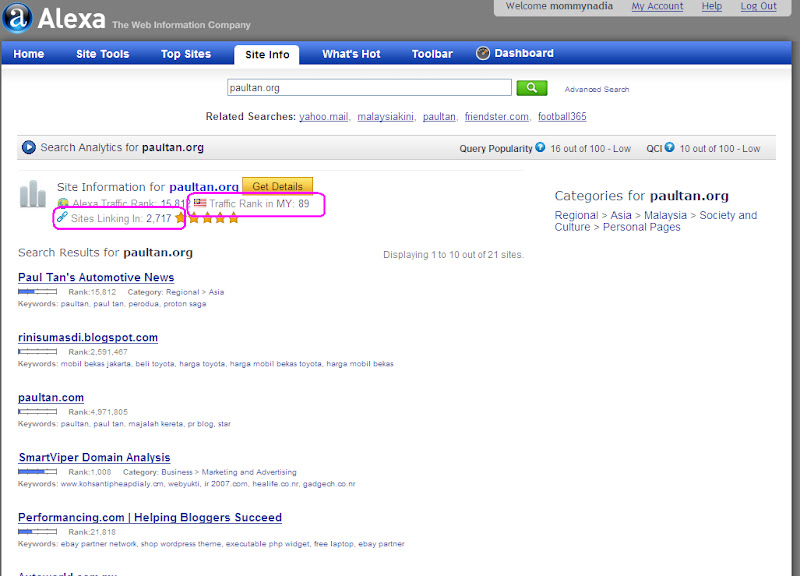Click the Regional category of Paul Tan's result
The height and width of the screenshot is (576, 800).
(x=182, y=292)
